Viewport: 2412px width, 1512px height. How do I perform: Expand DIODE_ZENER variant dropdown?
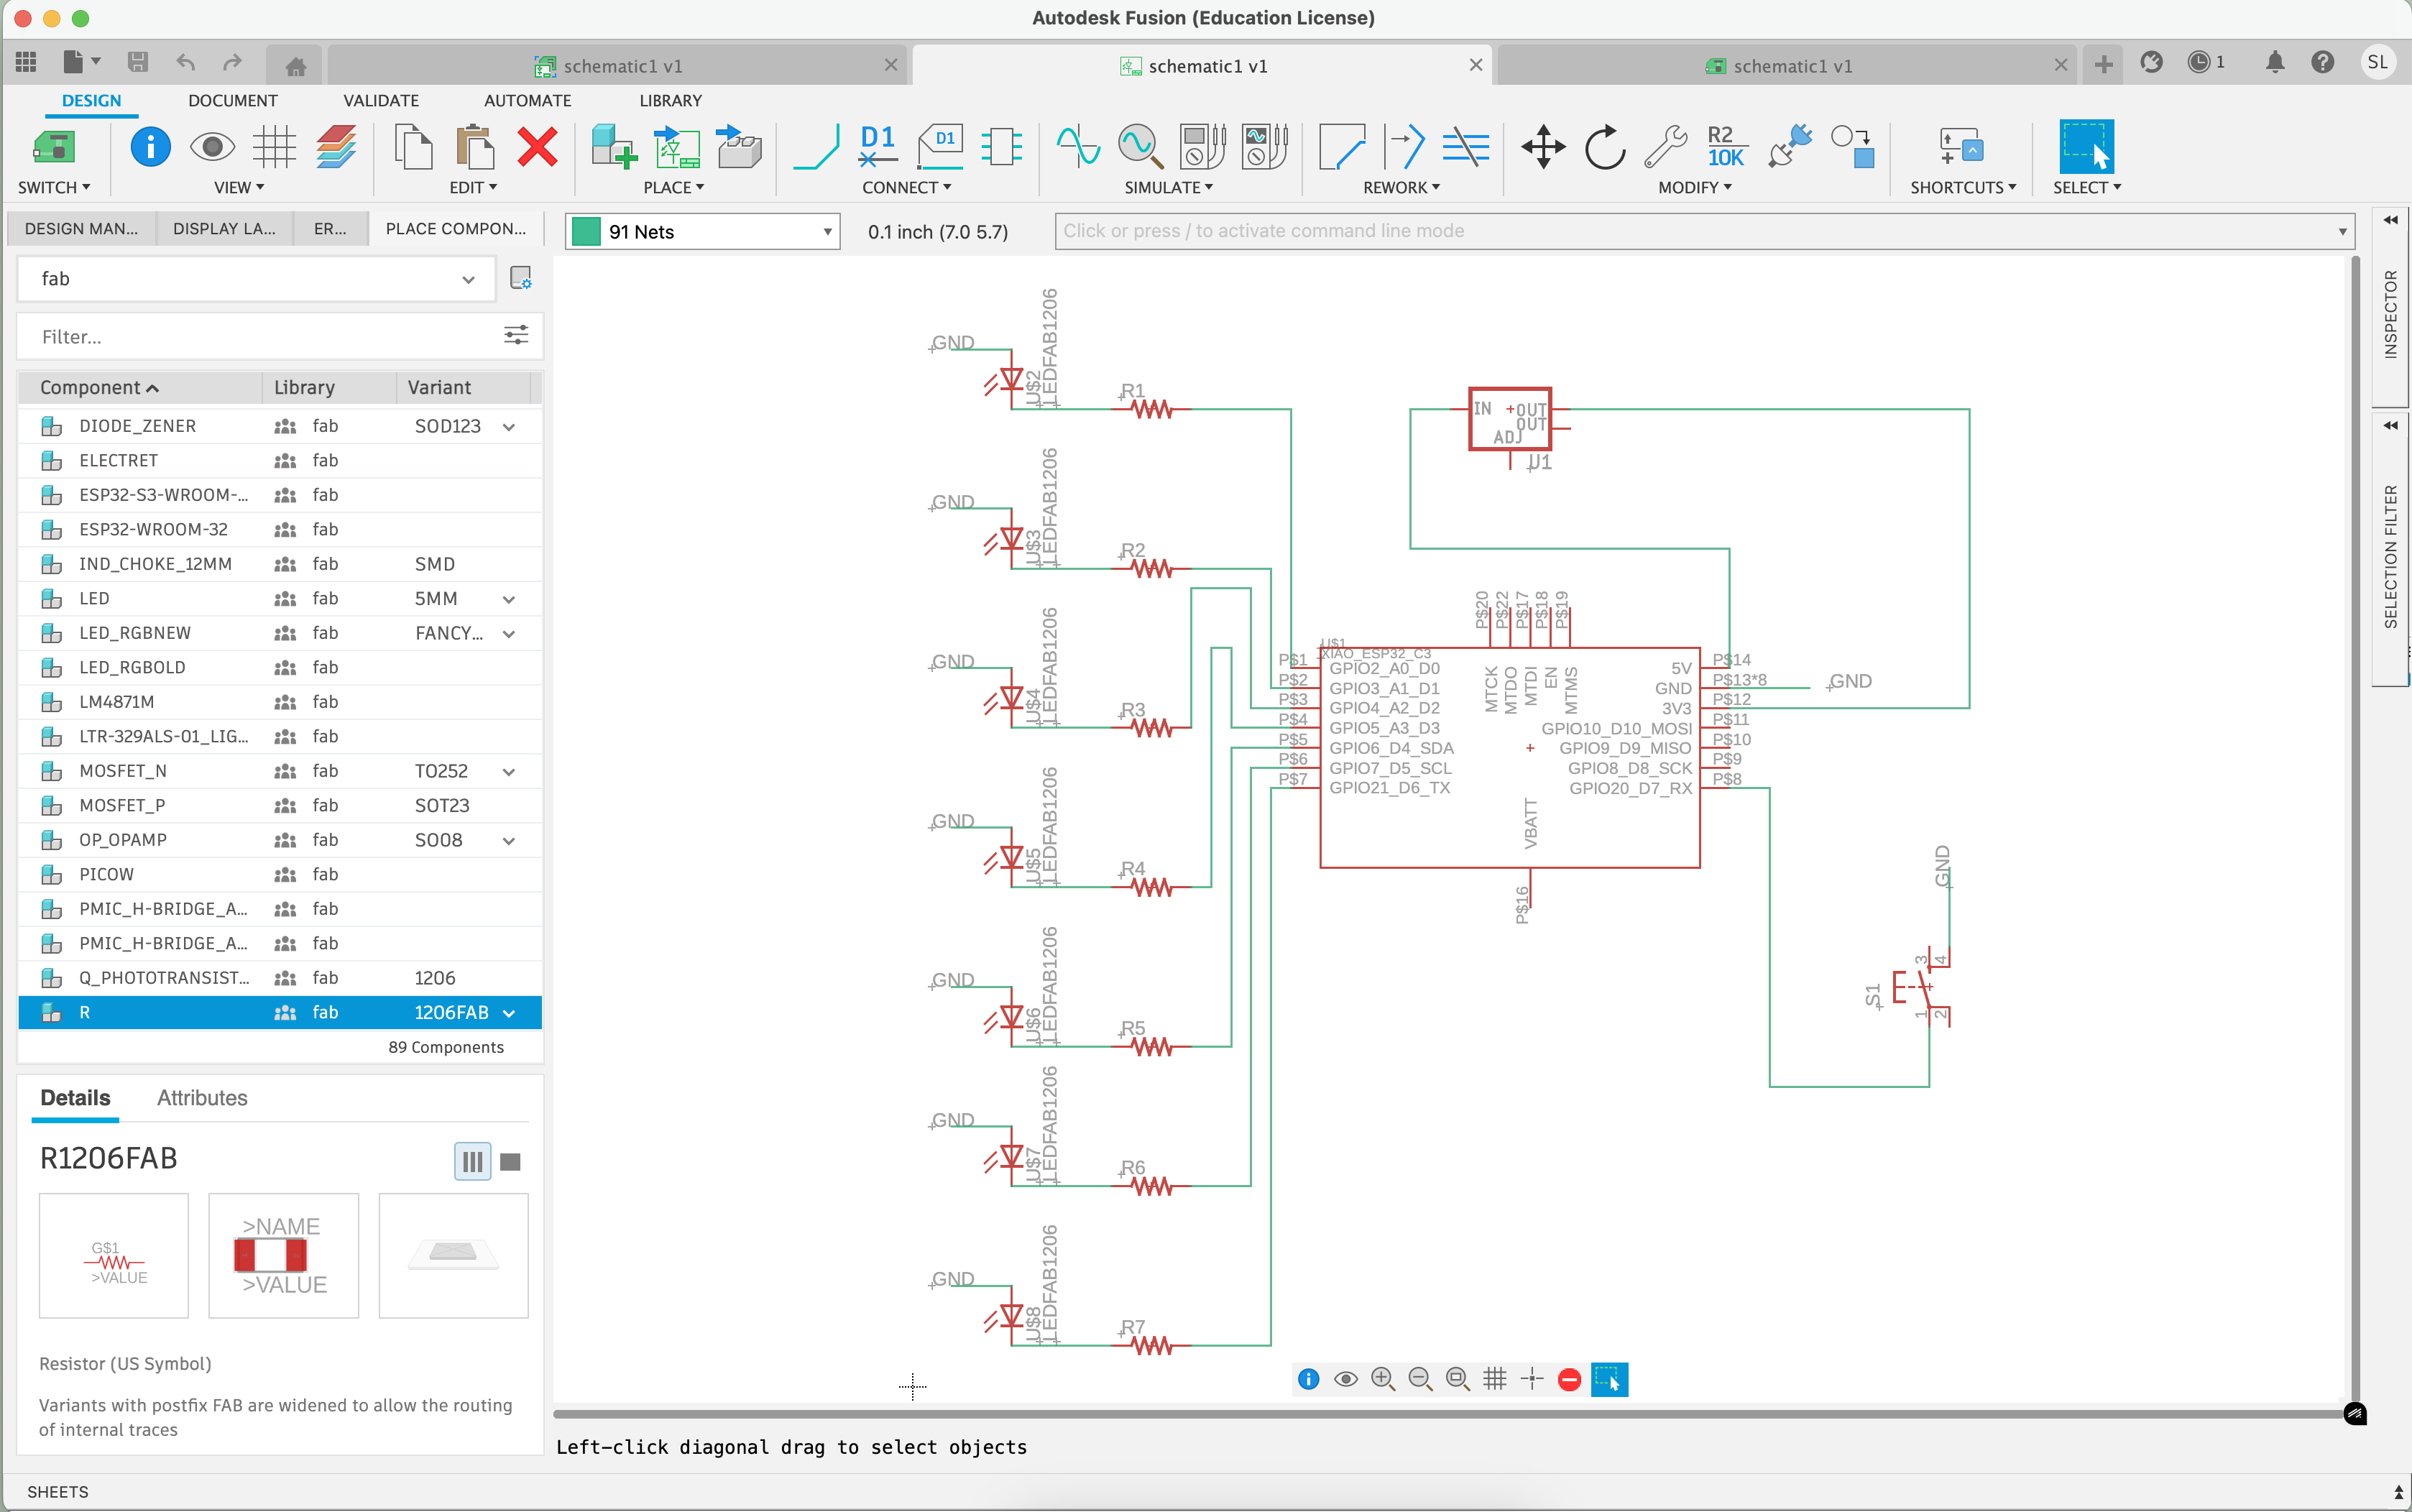[x=509, y=427]
